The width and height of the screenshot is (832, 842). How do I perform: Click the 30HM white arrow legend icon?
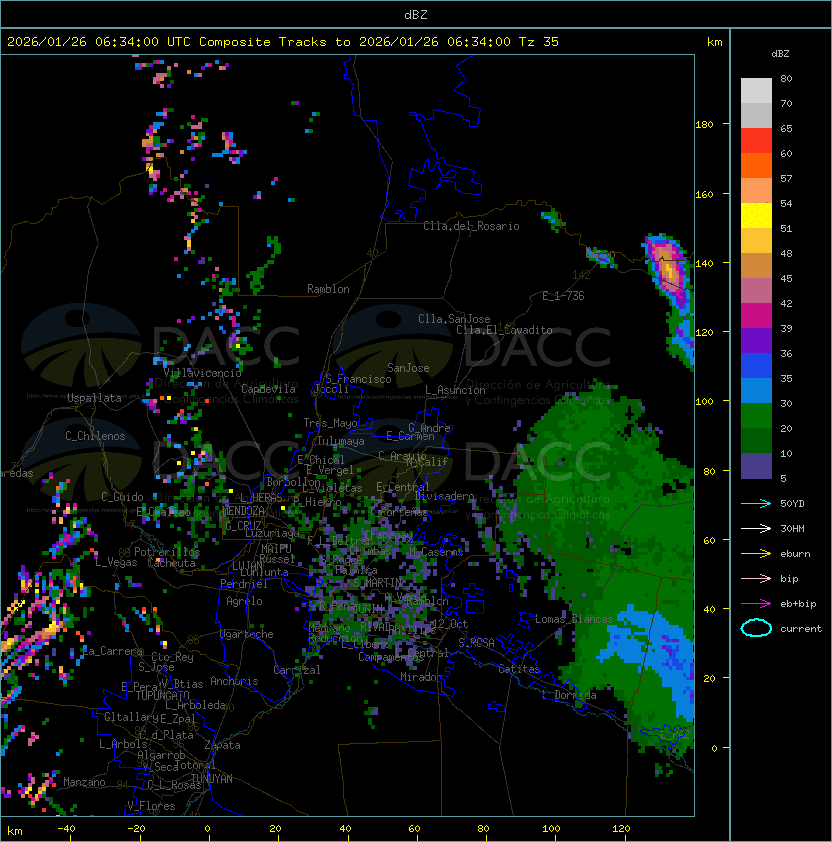click(756, 528)
